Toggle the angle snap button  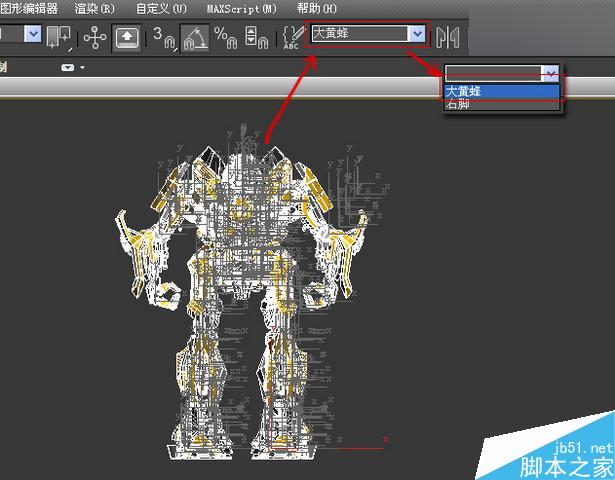[x=195, y=38]
